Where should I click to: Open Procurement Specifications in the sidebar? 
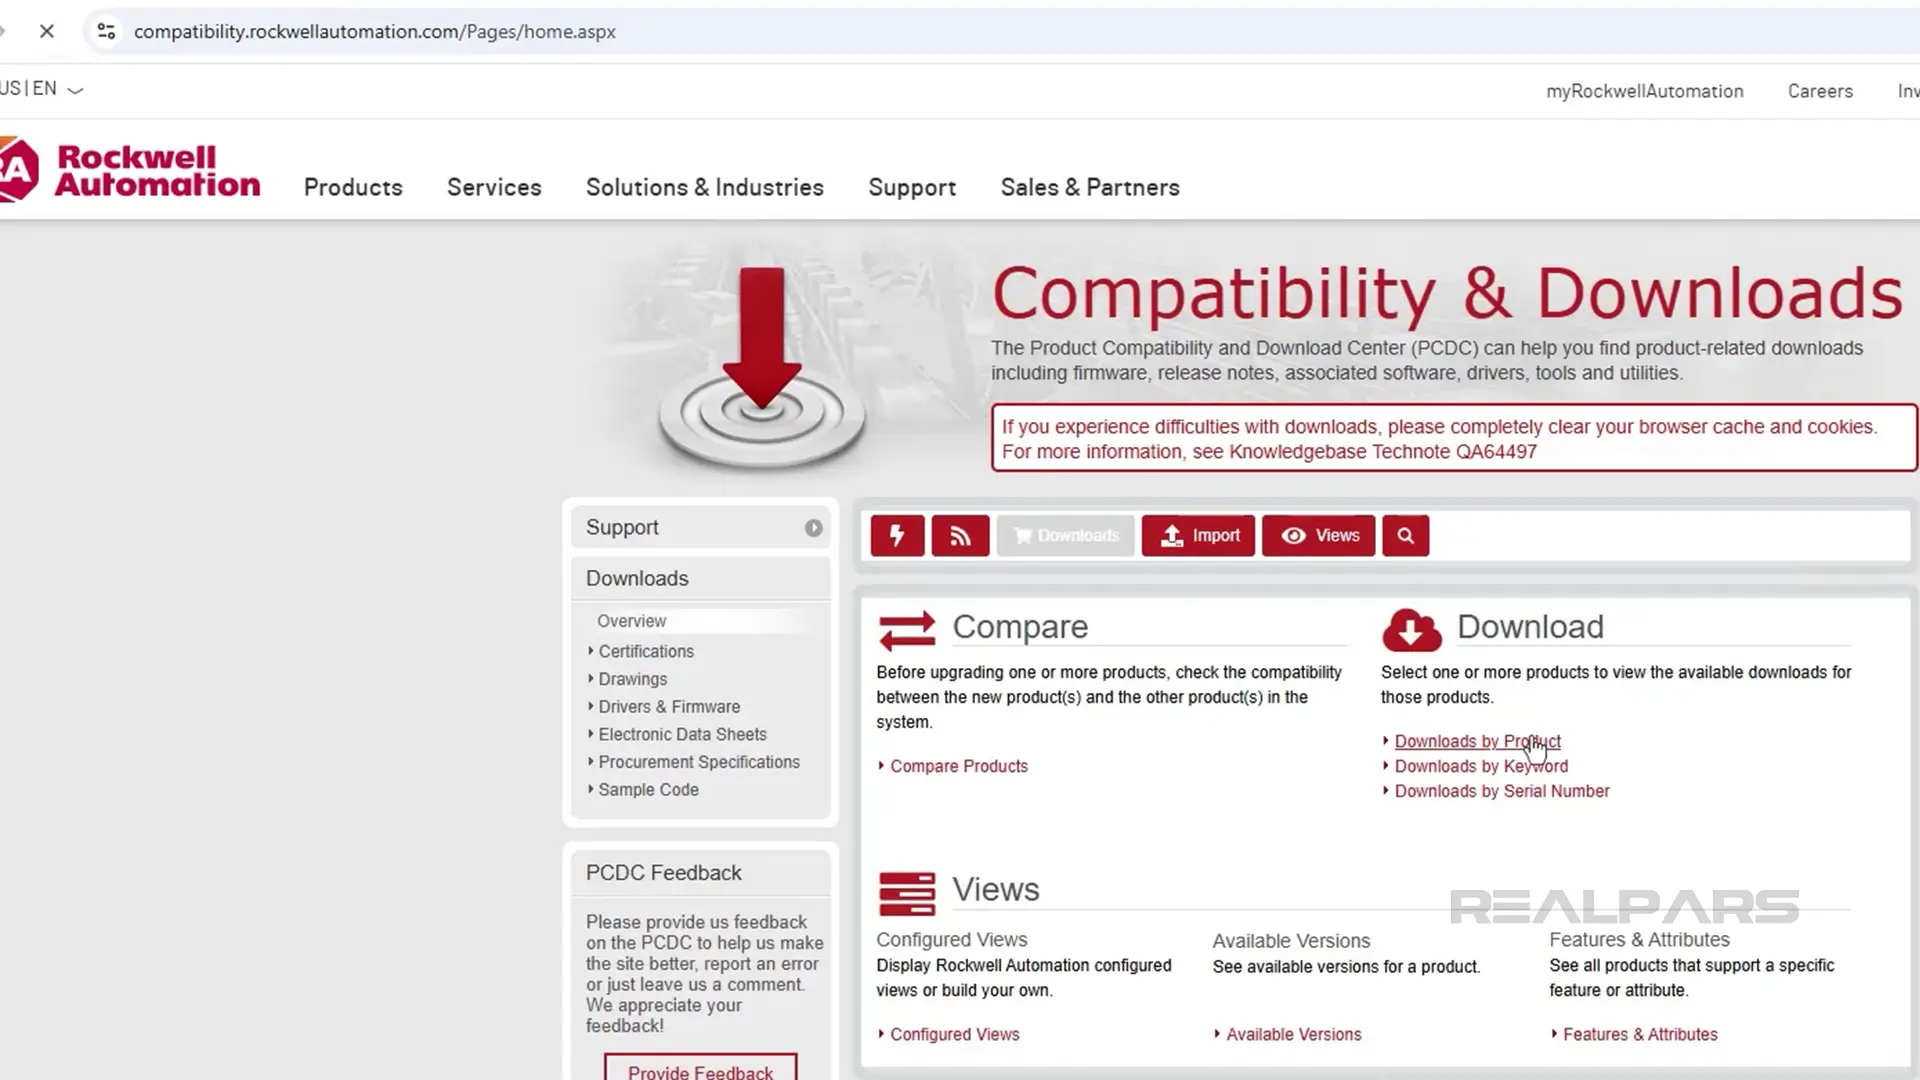coord(699,762)
